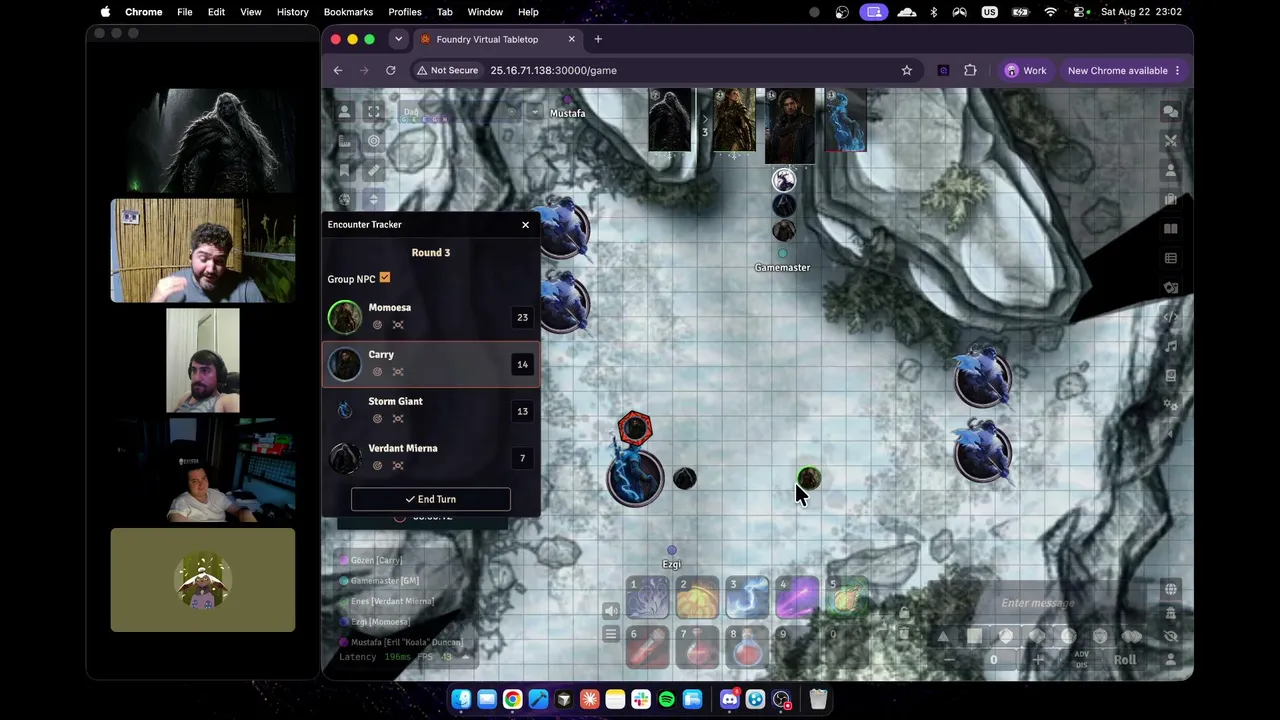This screenshot has height=720, width=1280.
Task: Open Spotify from the Dock
Action: pos(666,699)
